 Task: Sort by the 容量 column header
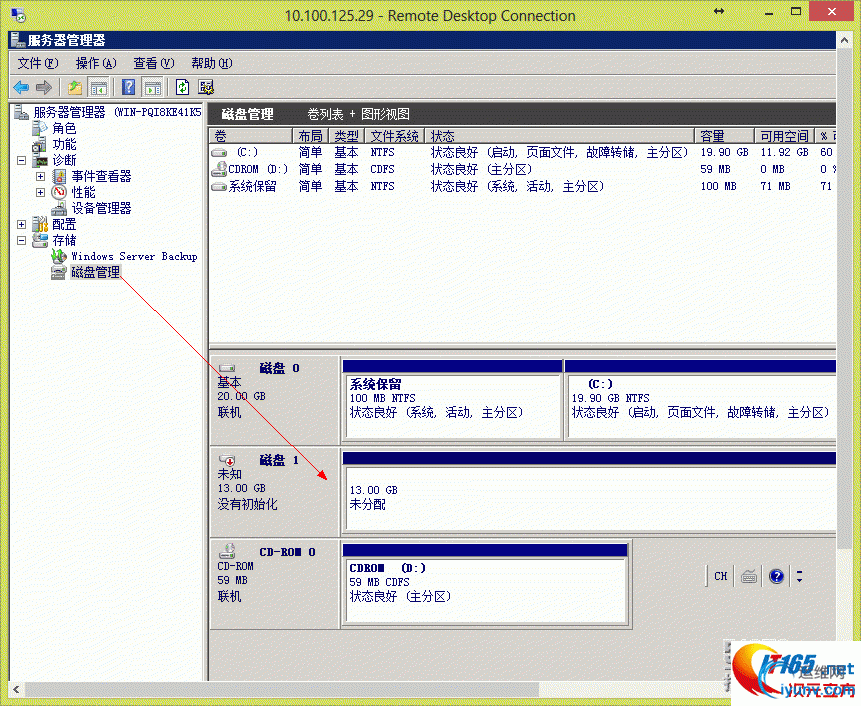tap(725, 136)
